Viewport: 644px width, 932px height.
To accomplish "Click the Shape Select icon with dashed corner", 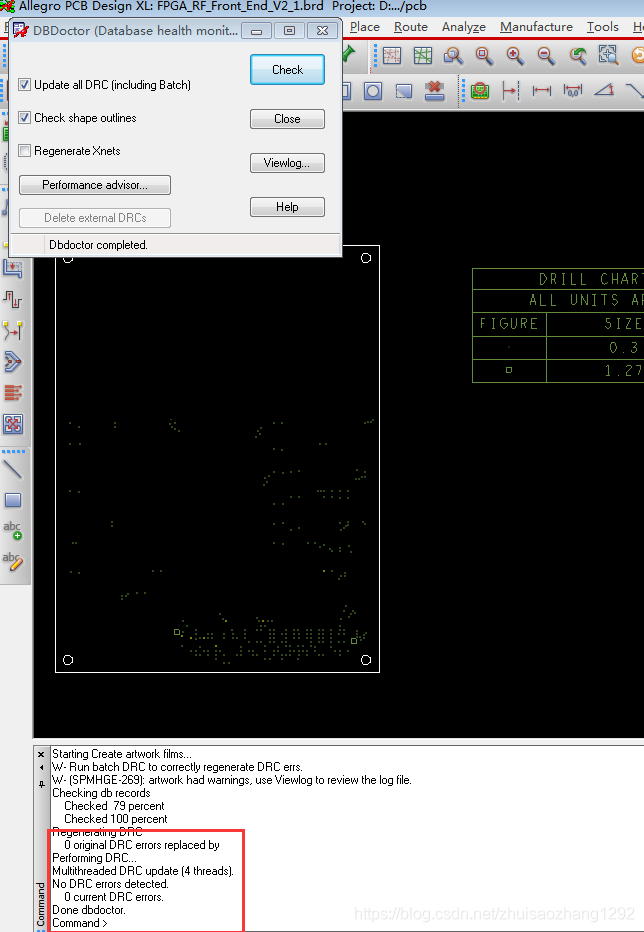I will pos(404,91).
